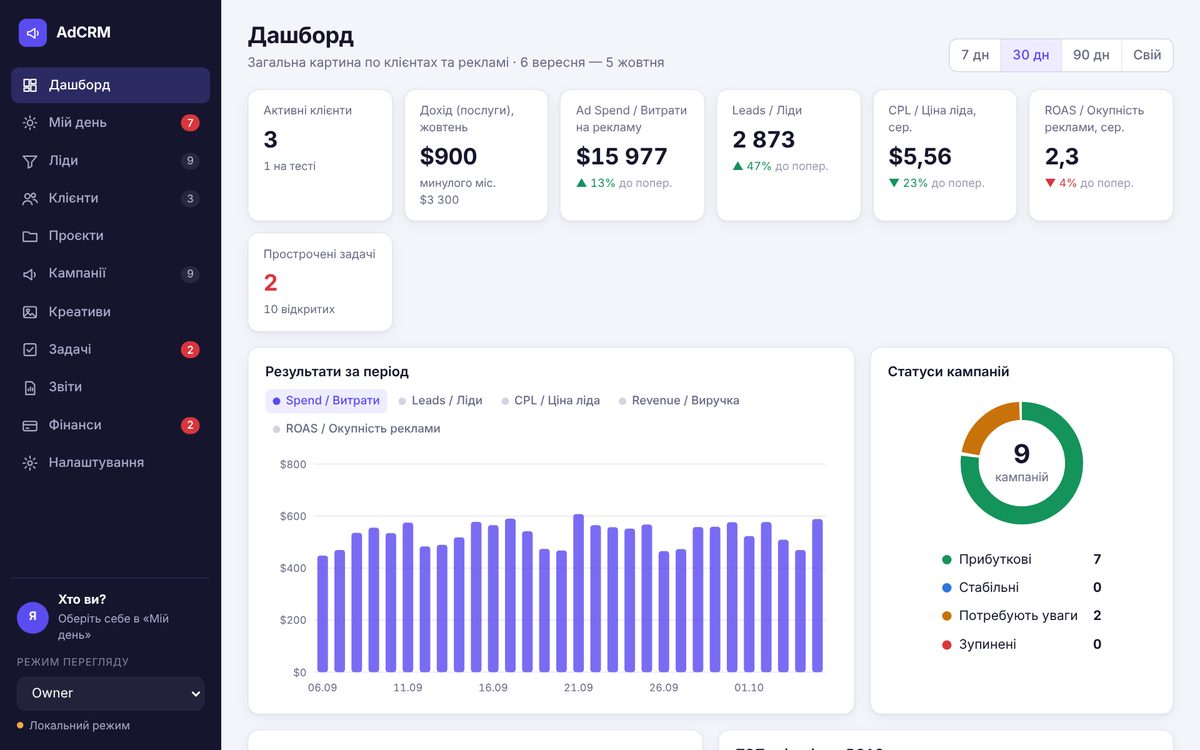1200x750 pixels.
Task: Toggle the Revenue / Виручка chart metric
Action: click(x=679, y=401)
